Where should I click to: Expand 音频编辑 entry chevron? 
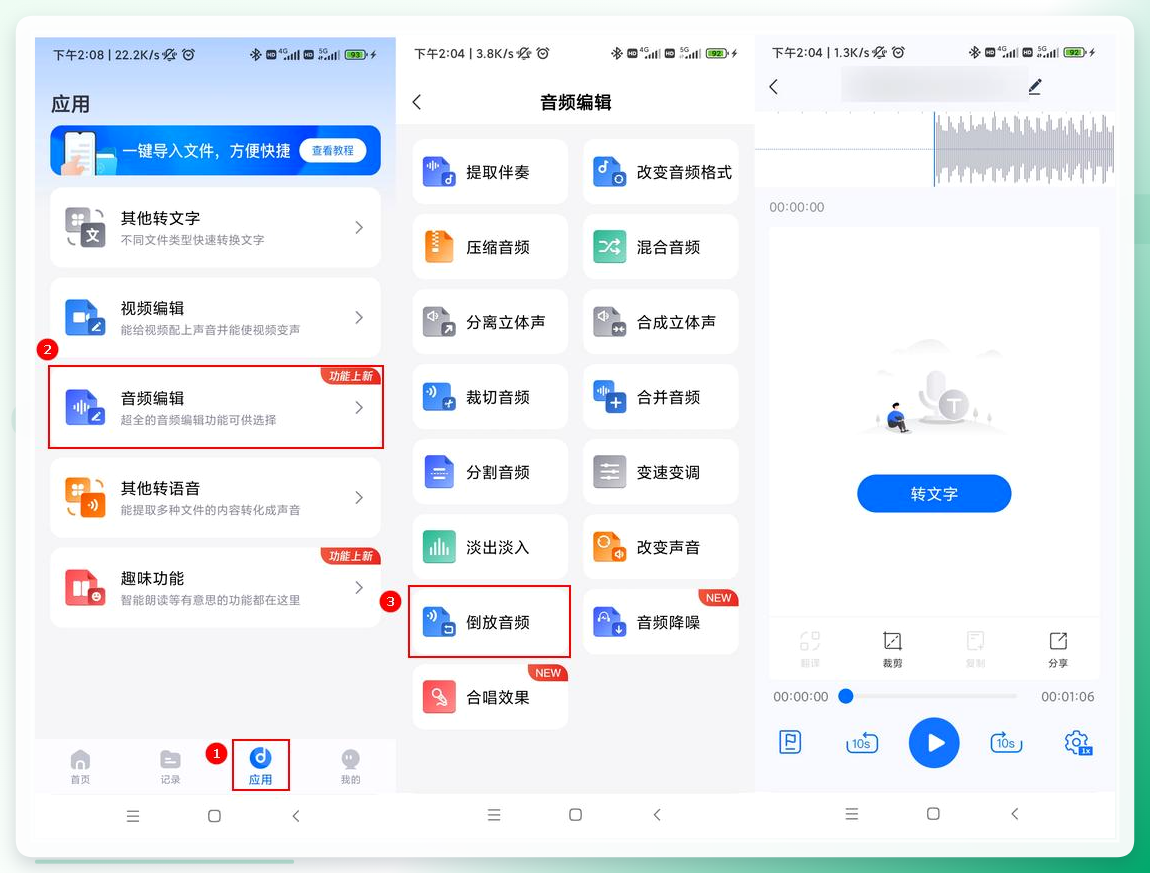coord(359,407)
